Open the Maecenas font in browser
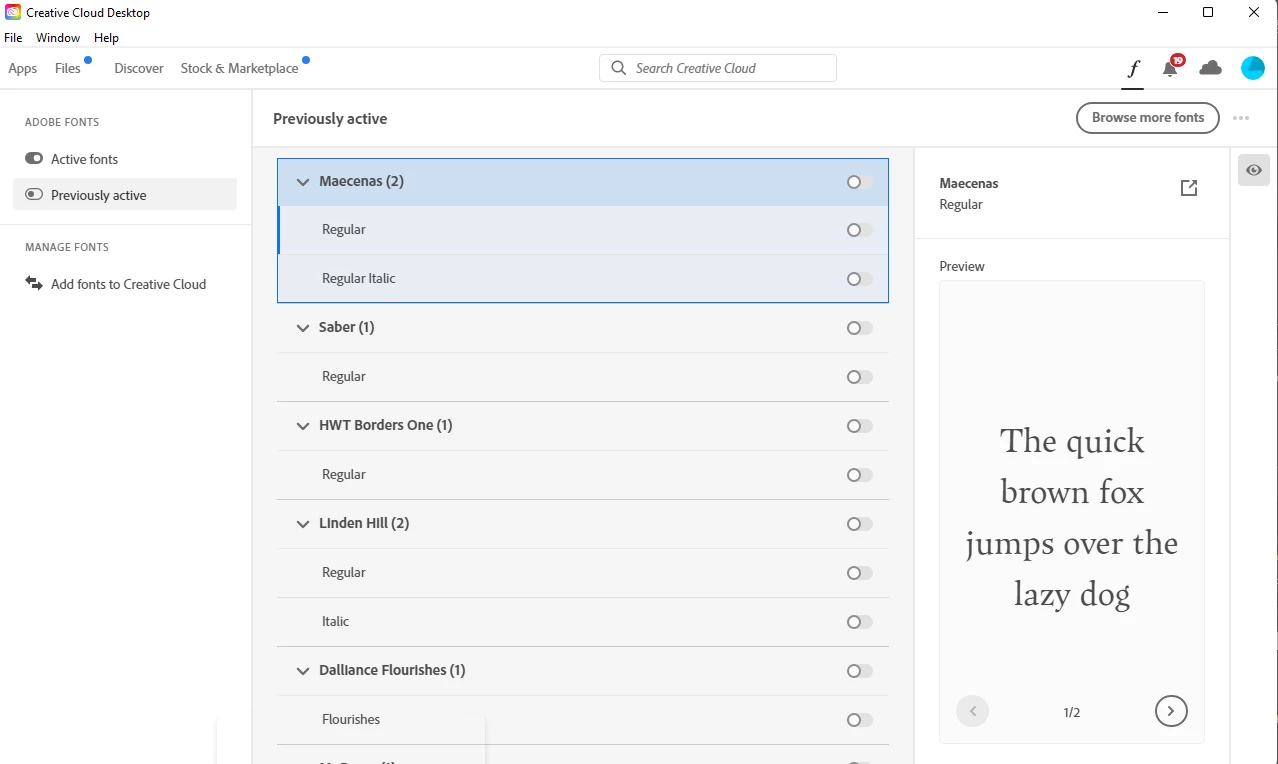 click(1189, 188)
